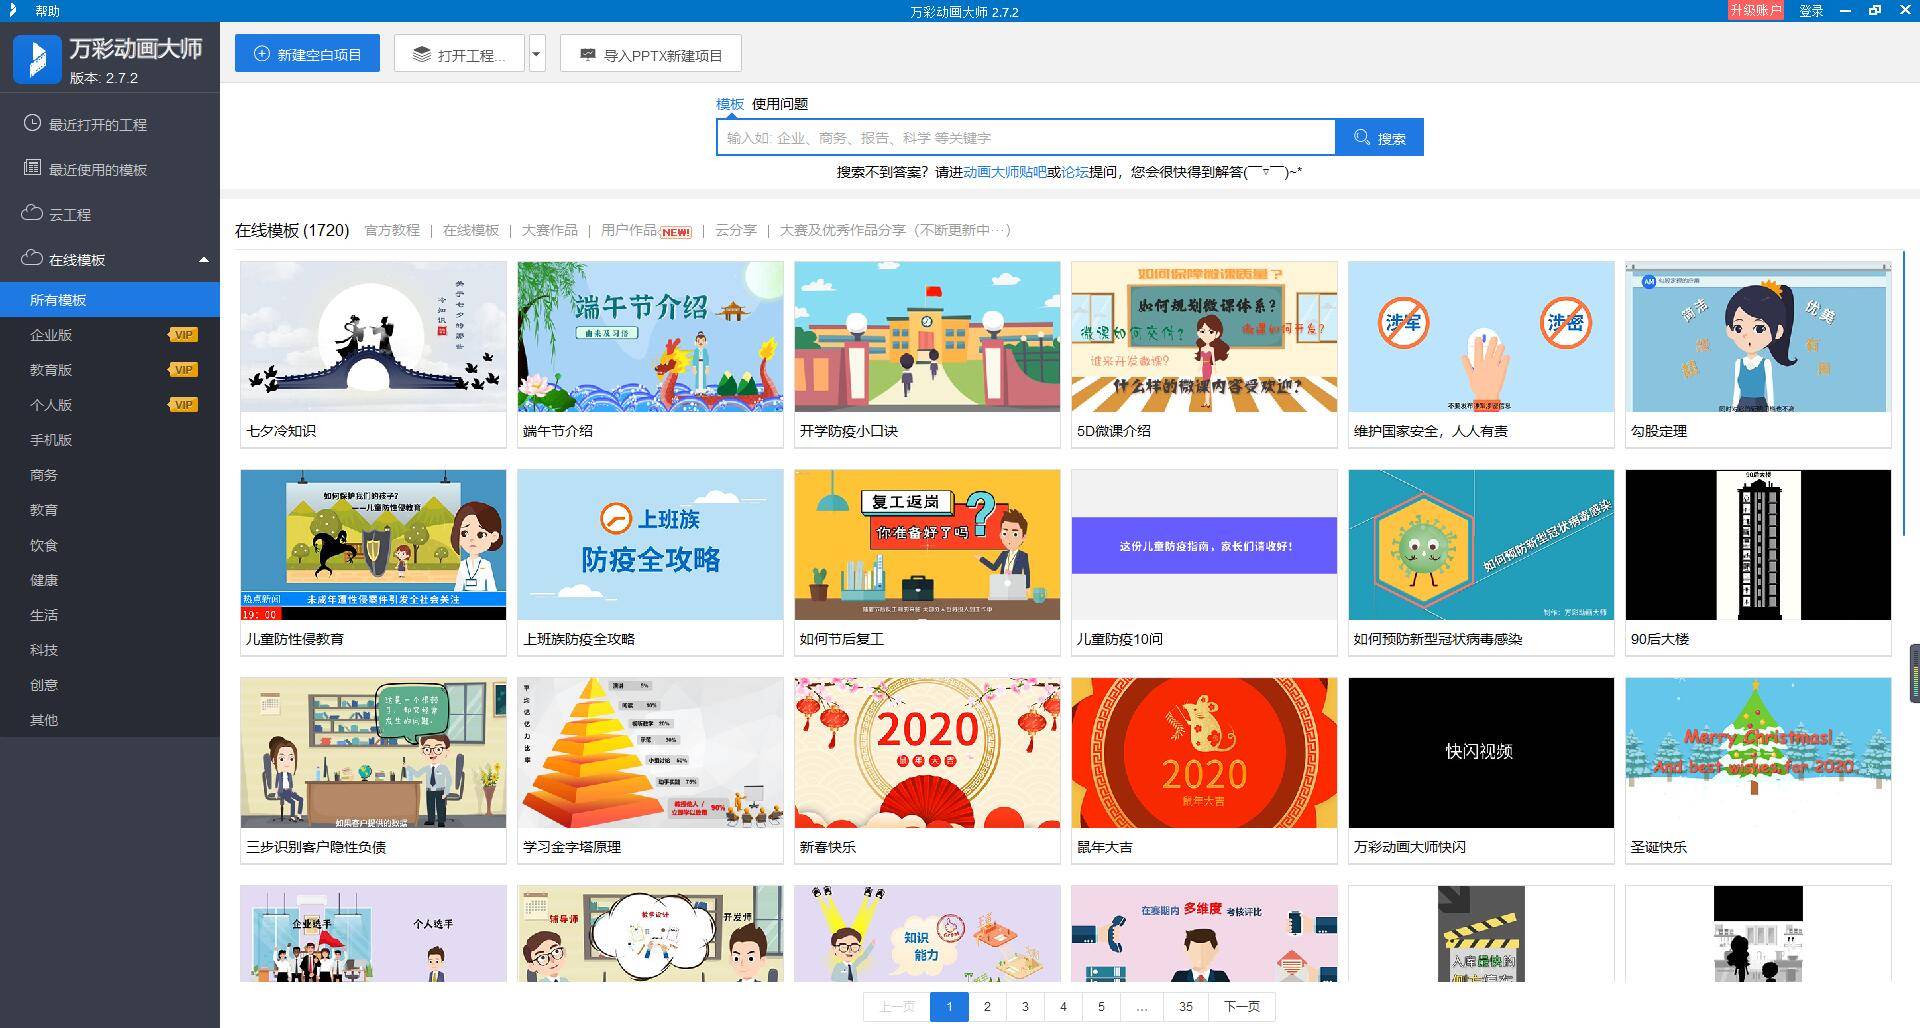Switch to the 使用问题 search tab
1920x1028 pixels.
(x=780, y=104)
